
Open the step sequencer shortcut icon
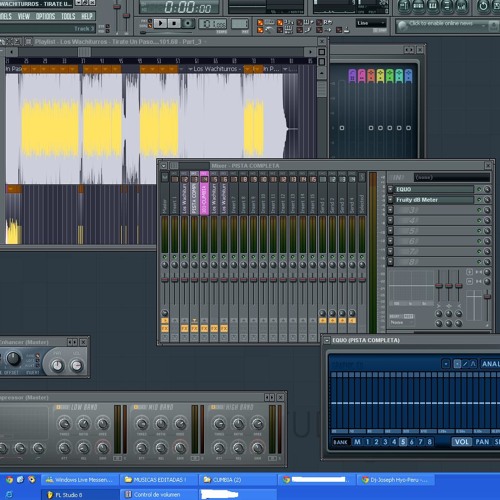[419, 6]
